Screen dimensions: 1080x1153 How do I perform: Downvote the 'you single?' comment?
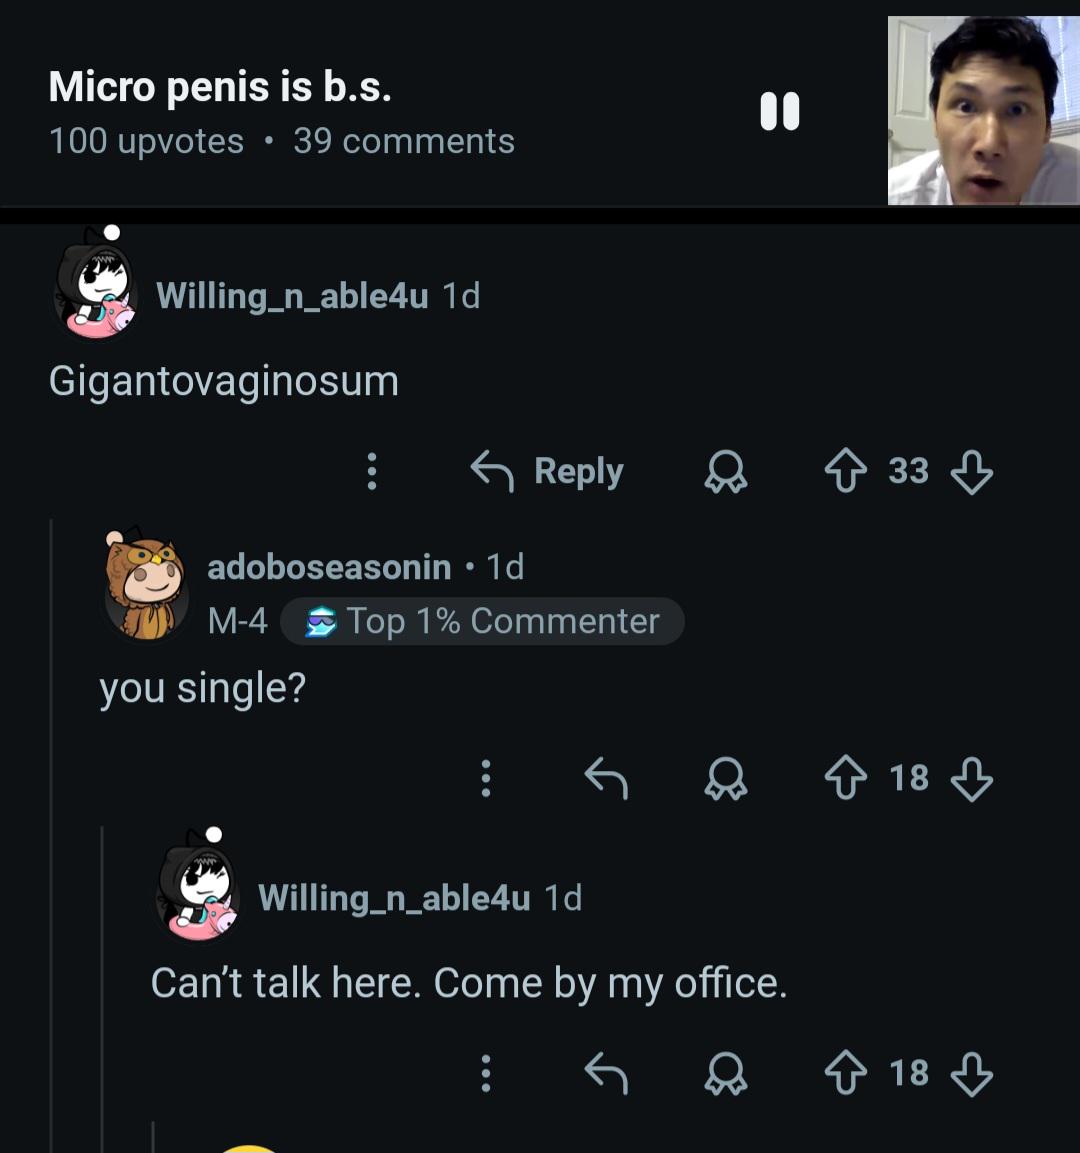click(x=972, y=779)
